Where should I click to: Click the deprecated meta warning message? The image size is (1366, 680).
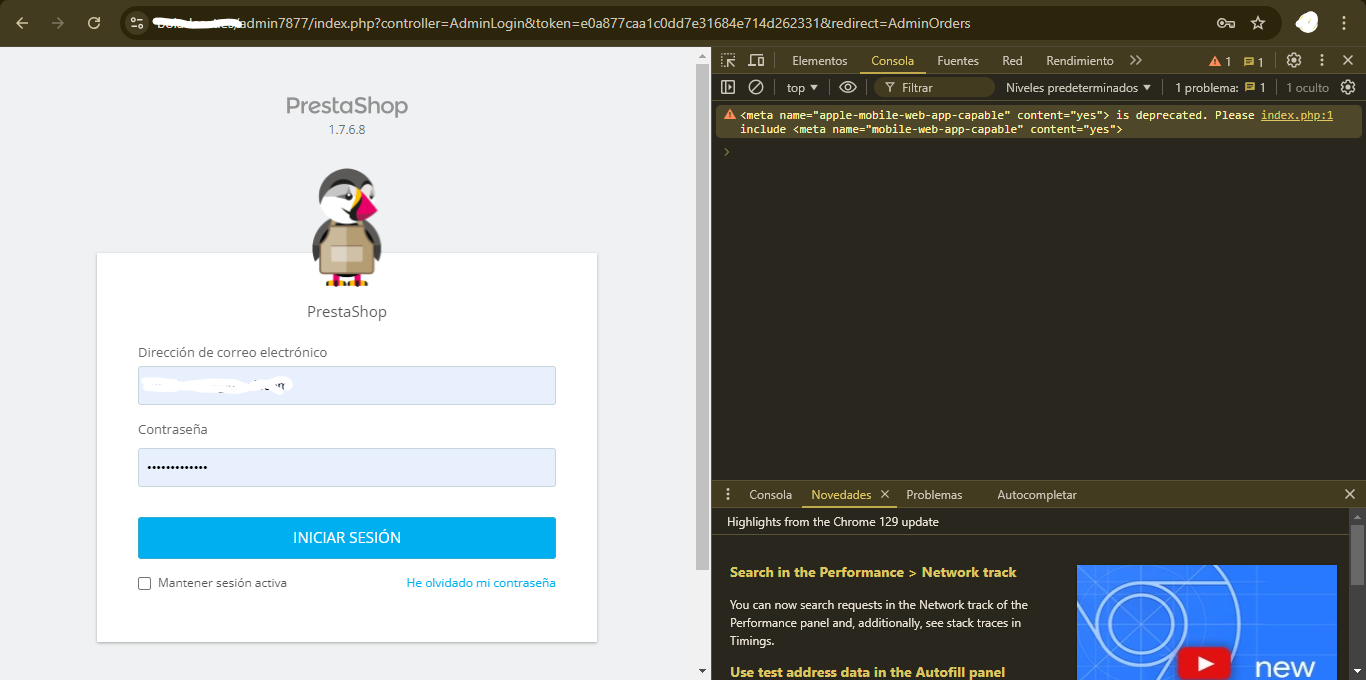(1040, 122)
